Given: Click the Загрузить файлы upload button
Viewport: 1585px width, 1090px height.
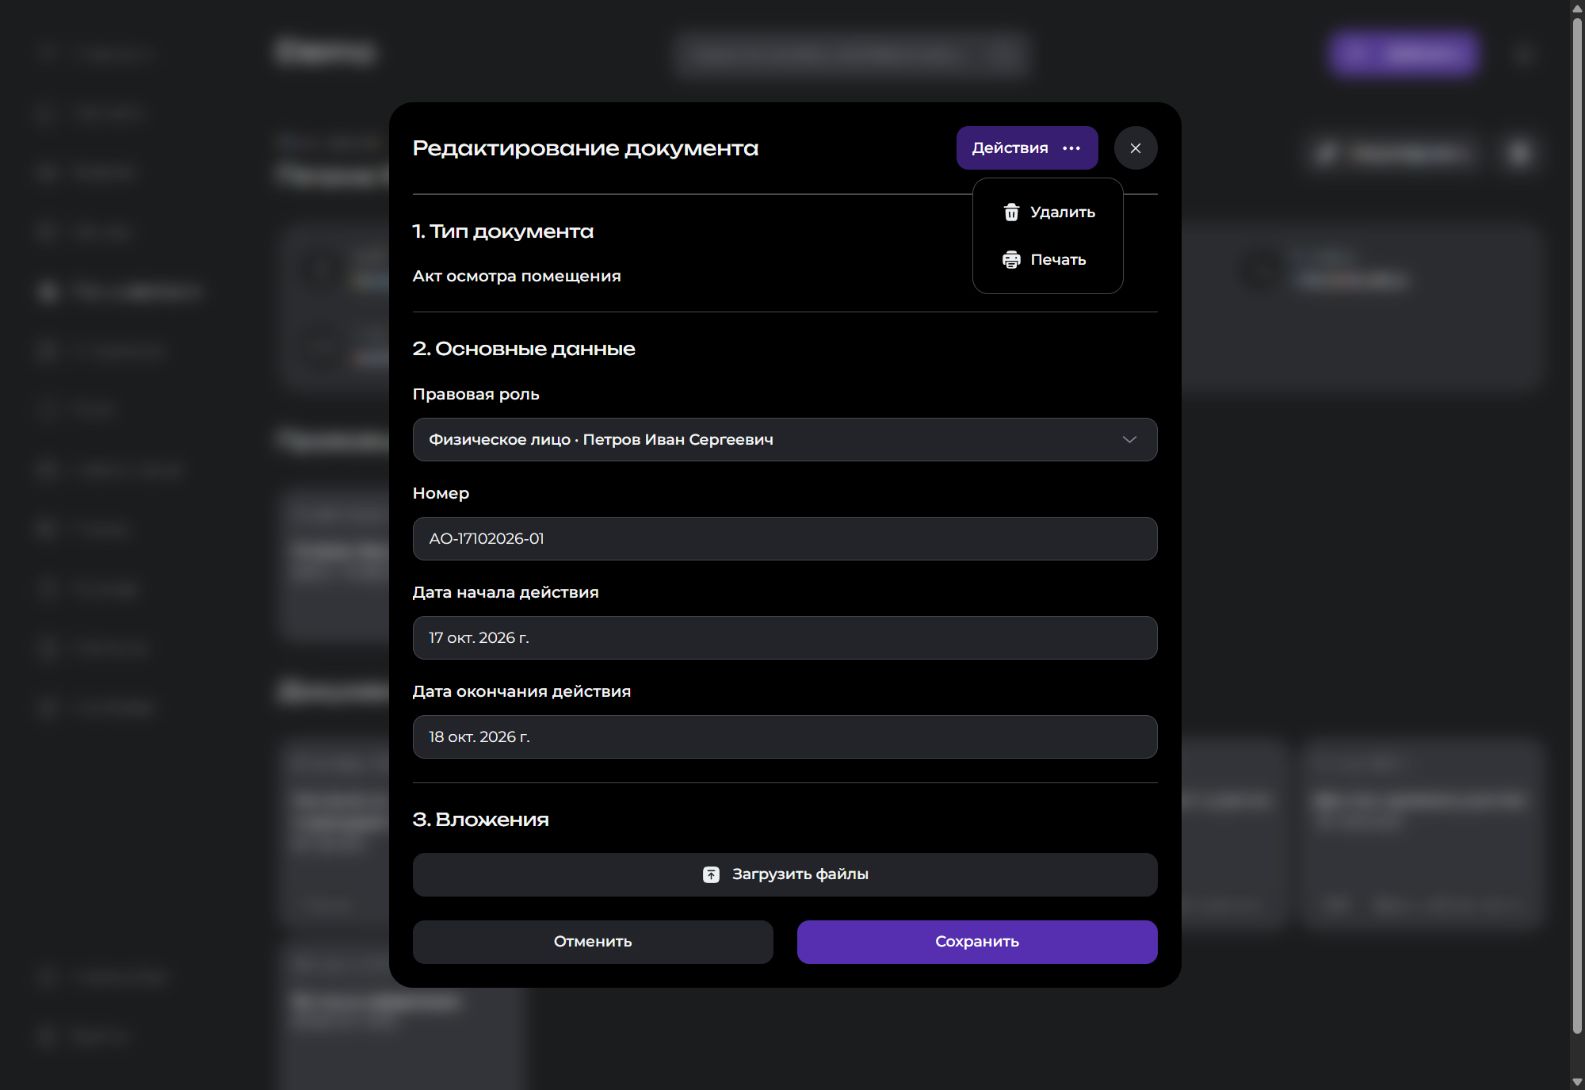Looking at the screenshot, I should pos(785,875).
